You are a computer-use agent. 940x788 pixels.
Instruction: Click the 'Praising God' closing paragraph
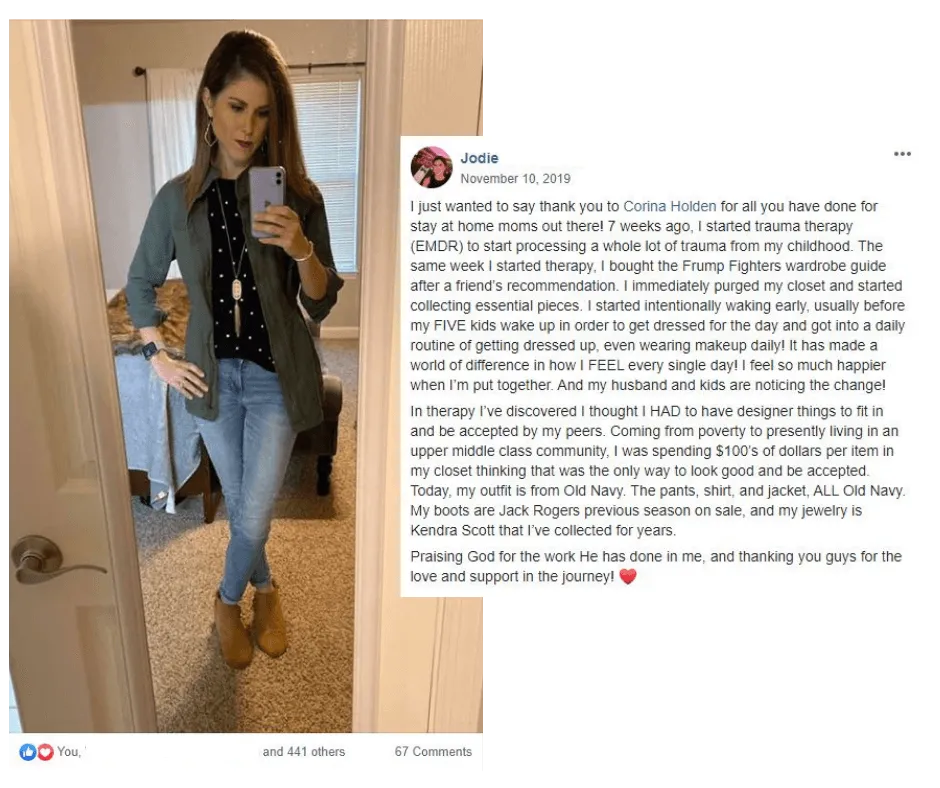coord(656,566)
